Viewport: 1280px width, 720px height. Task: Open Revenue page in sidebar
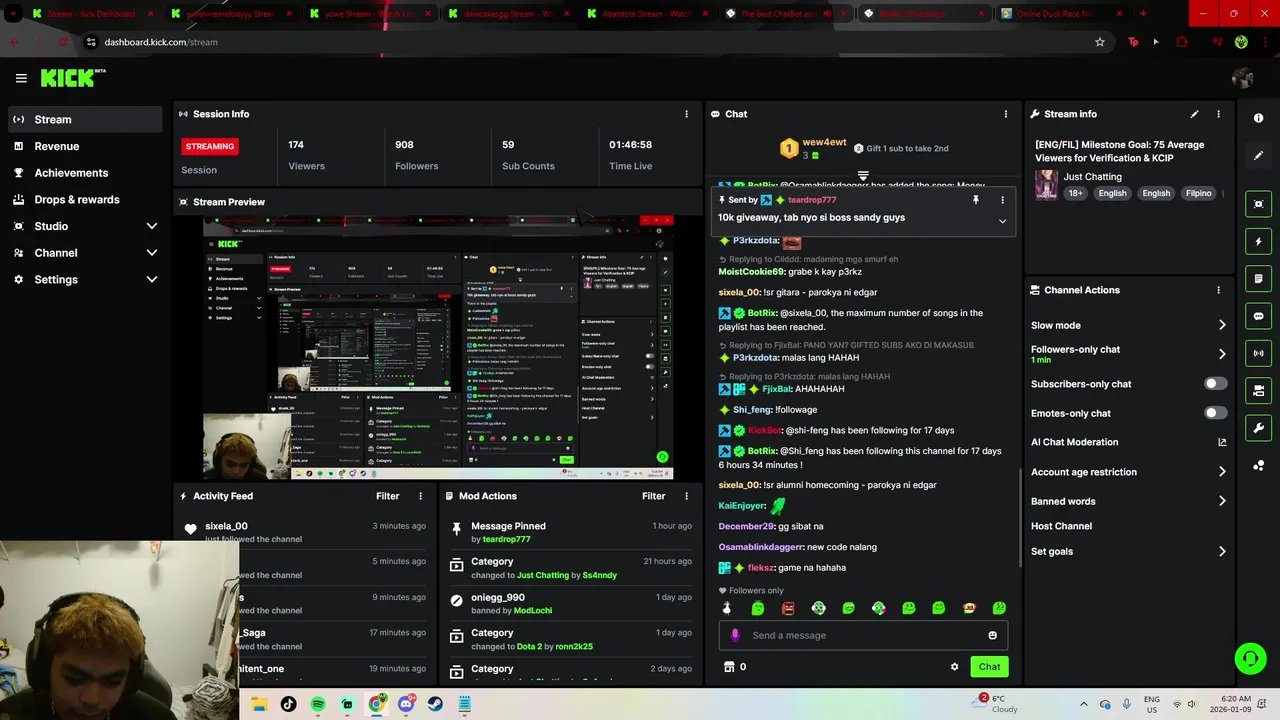(84, 146)
